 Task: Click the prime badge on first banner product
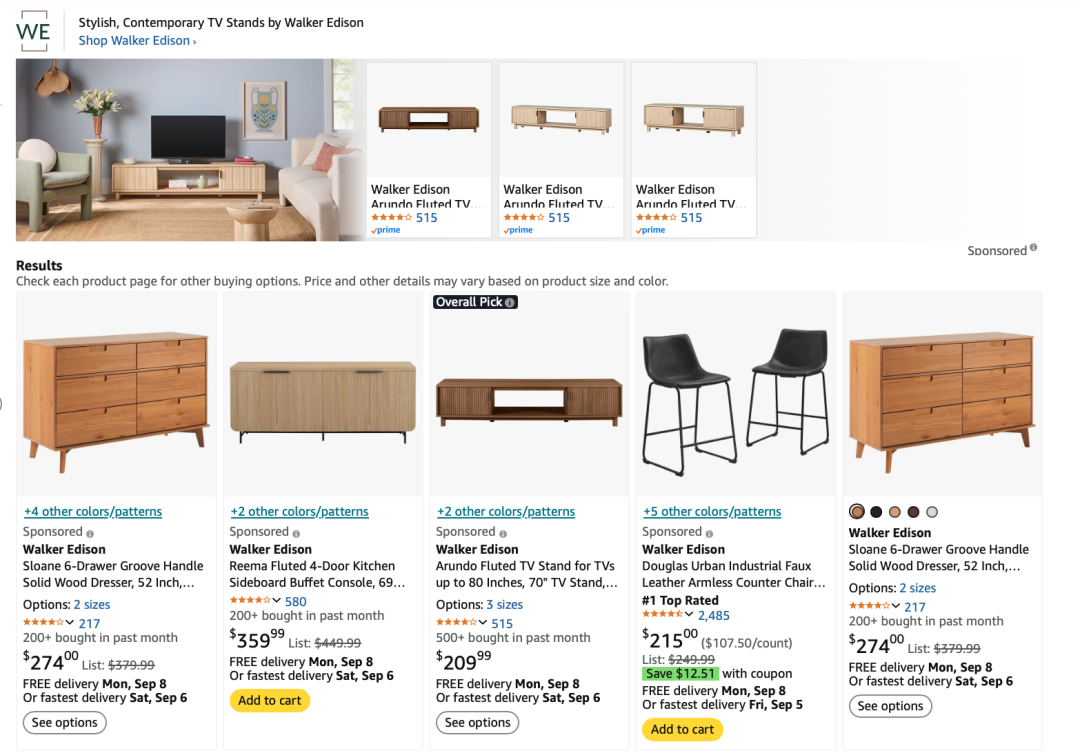[386, 230]
